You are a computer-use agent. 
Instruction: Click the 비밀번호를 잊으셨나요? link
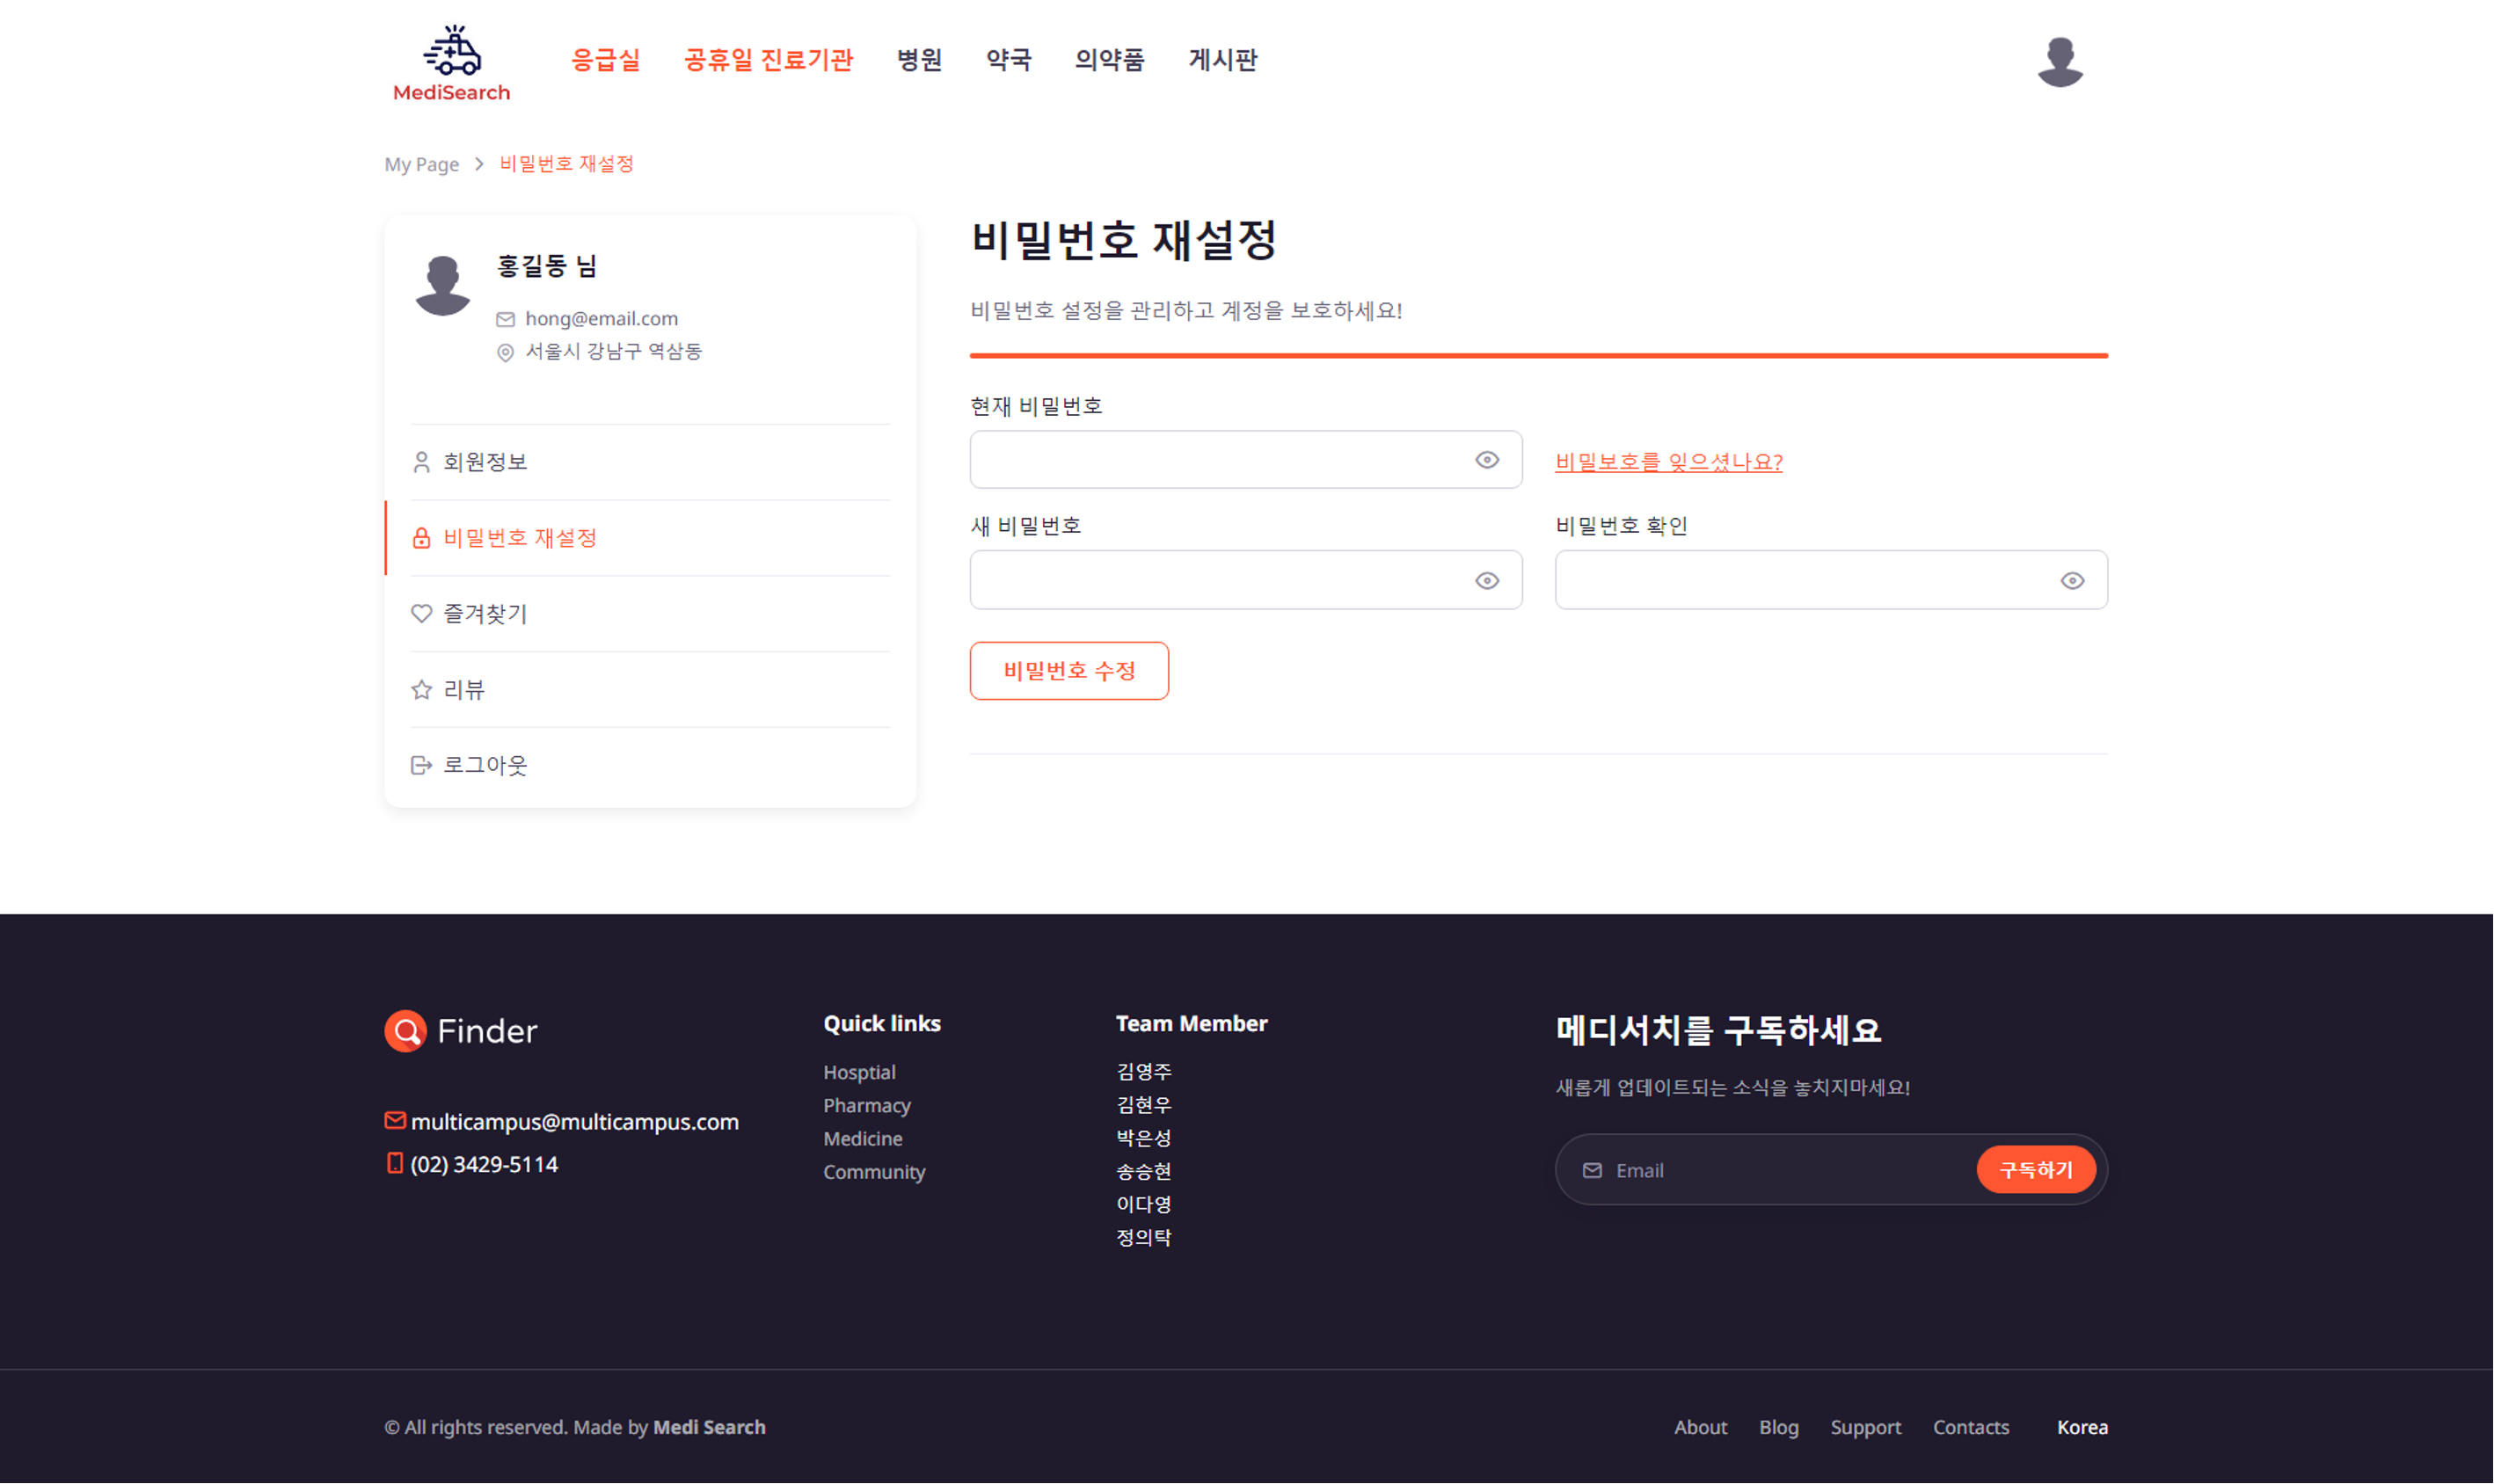(x=1668, y=462)
